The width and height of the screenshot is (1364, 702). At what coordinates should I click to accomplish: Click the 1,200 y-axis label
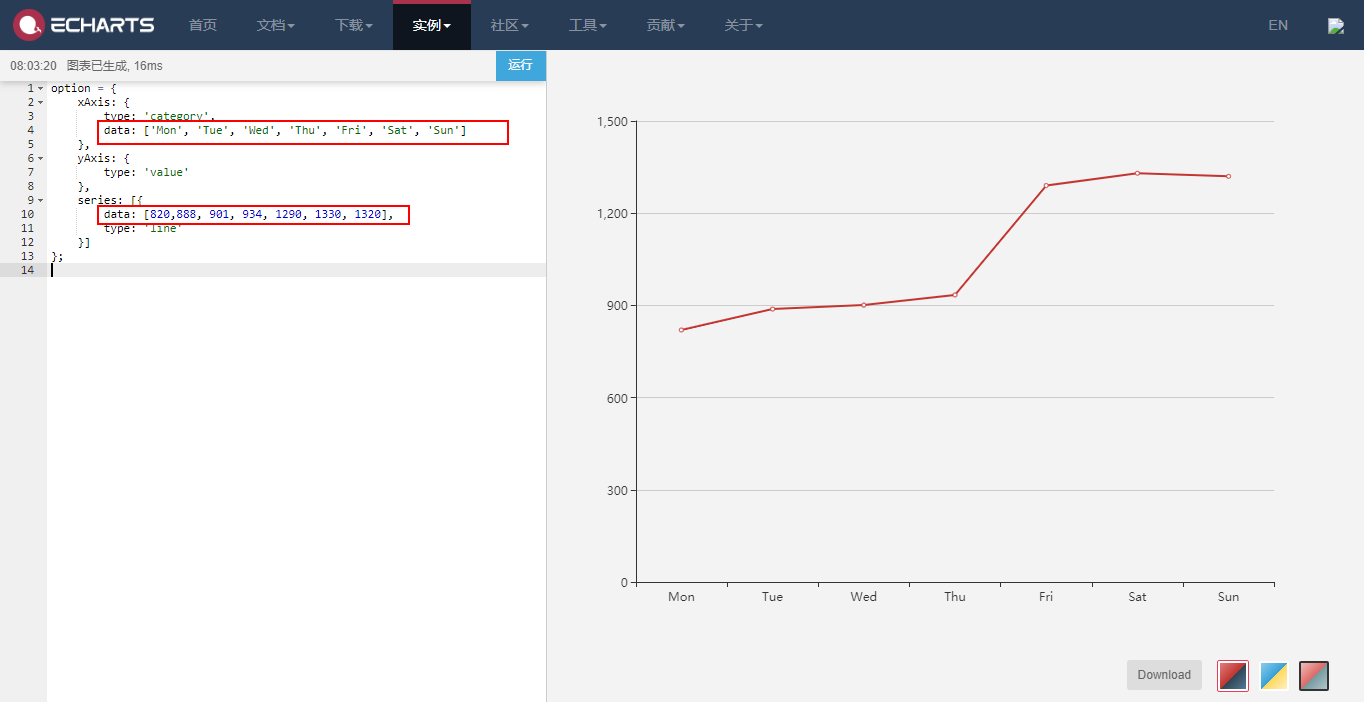pyautogui.click(x=611, y=214)
